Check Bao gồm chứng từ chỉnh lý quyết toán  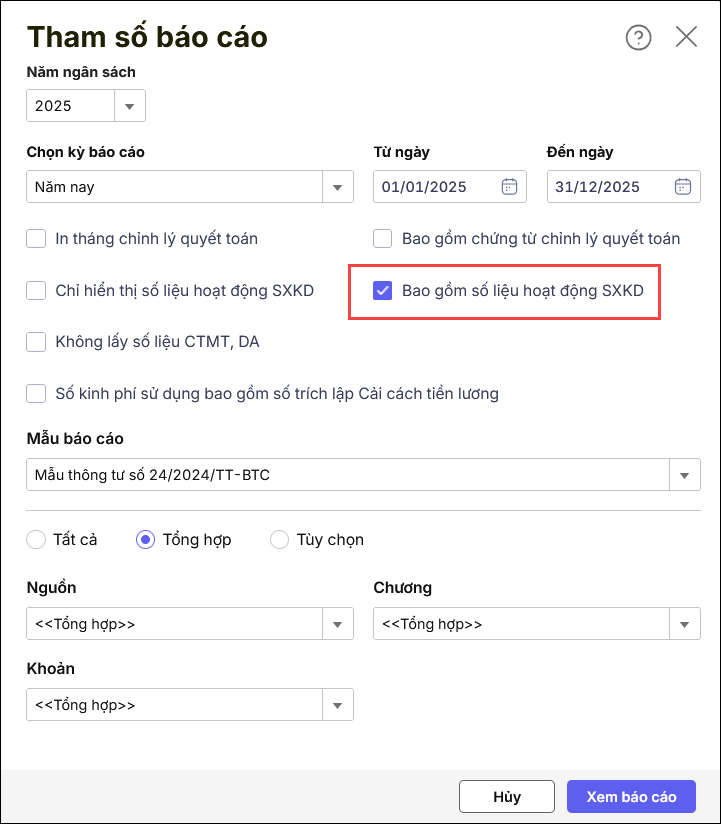tap(382, 239)
